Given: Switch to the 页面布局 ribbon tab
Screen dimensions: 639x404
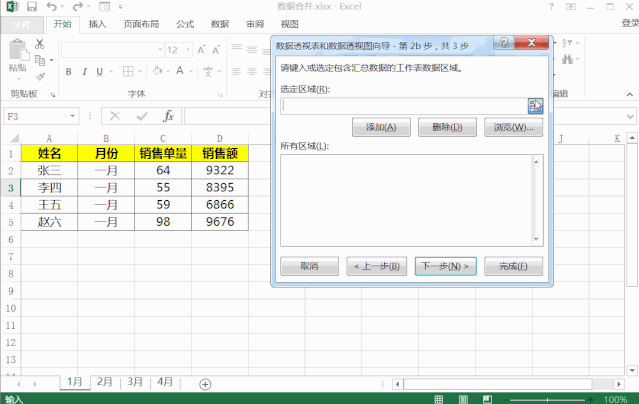Looking at the screenshot, I should point(141,24).
